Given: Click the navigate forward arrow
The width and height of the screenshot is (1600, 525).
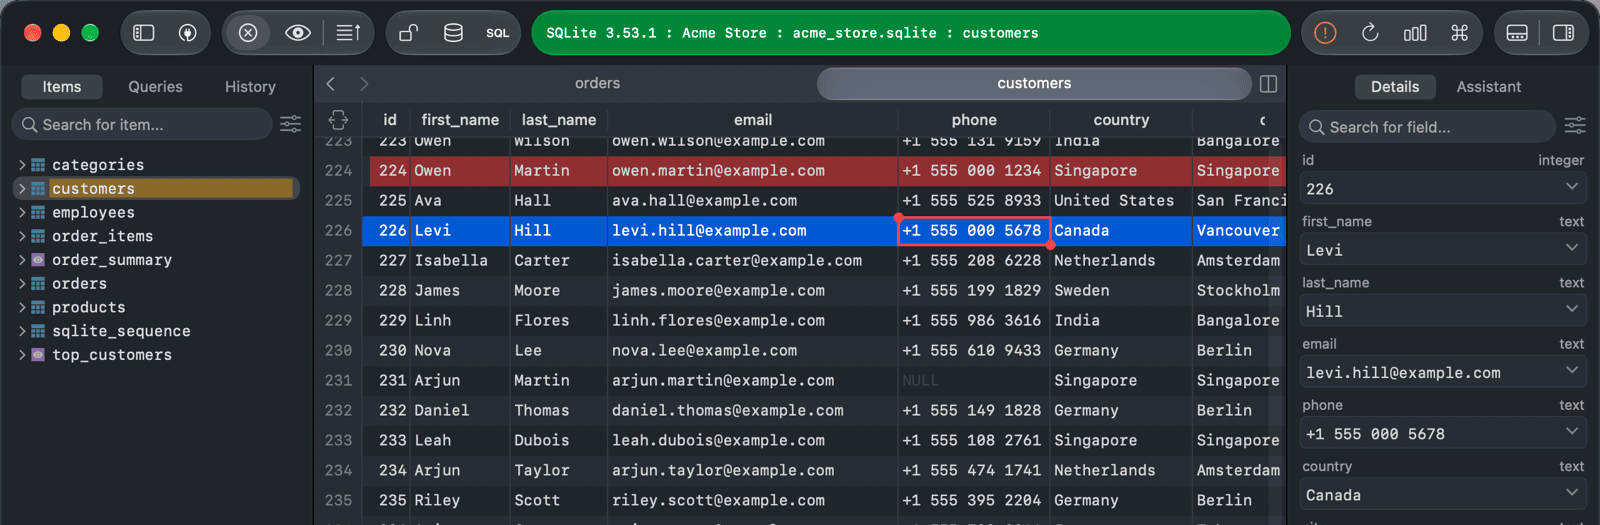Looking at the screenshot, I should click(364, 84).
